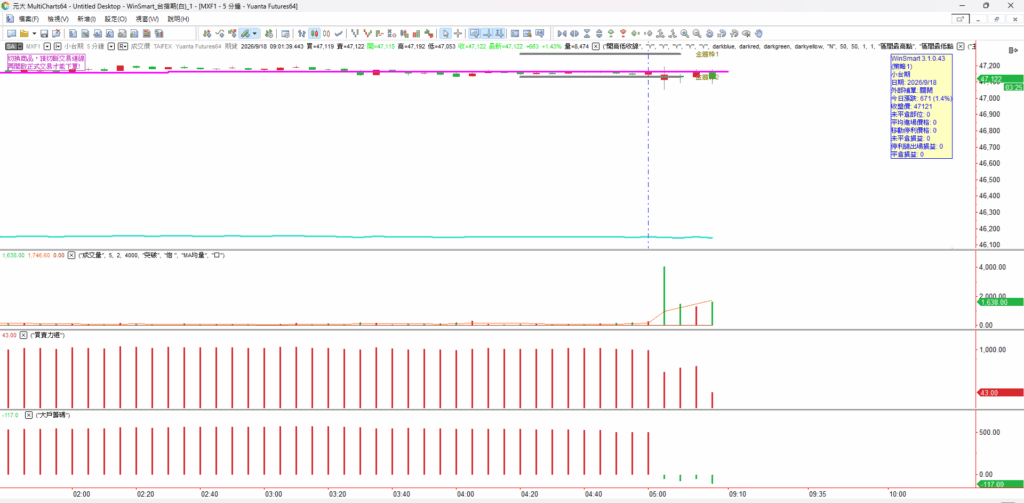The width and height of the screenshot is (1024, 503).
Task: Select the candlestick chart style icon
Action: tap(314, 33)
